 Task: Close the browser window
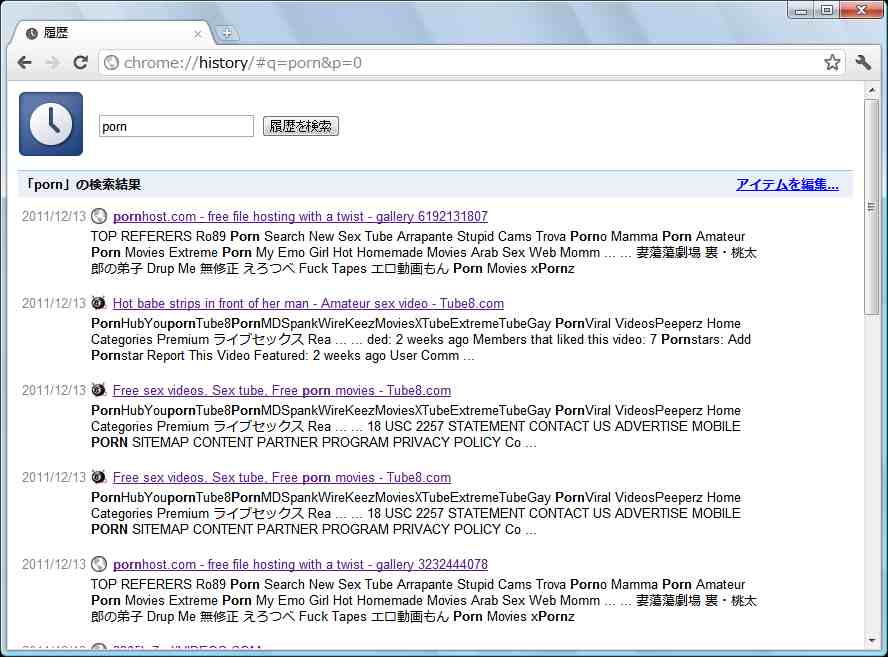[x=862, y=10]
